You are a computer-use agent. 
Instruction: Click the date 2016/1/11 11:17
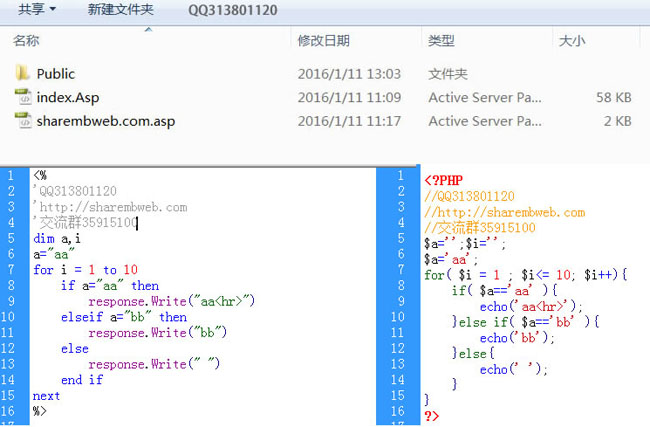point(349,121)
